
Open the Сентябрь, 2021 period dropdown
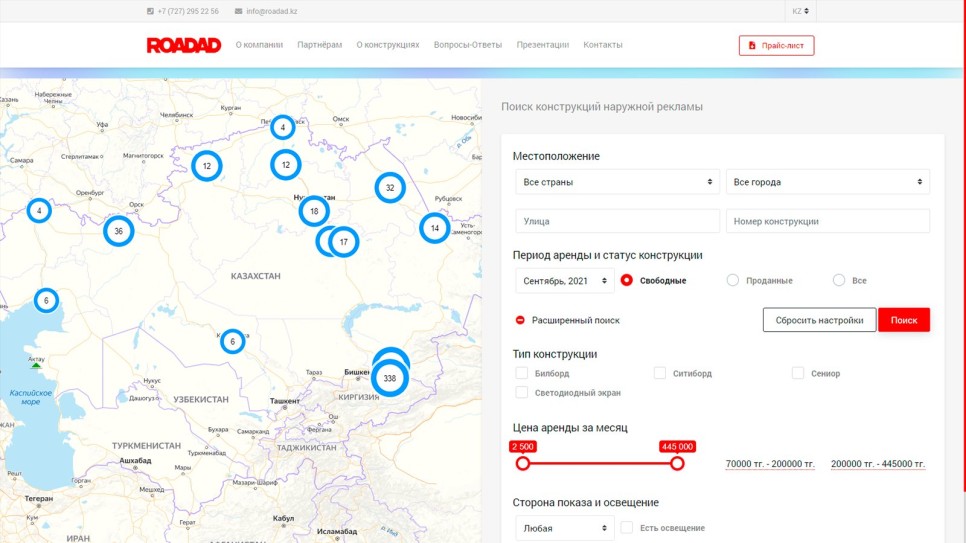point(564,281)
